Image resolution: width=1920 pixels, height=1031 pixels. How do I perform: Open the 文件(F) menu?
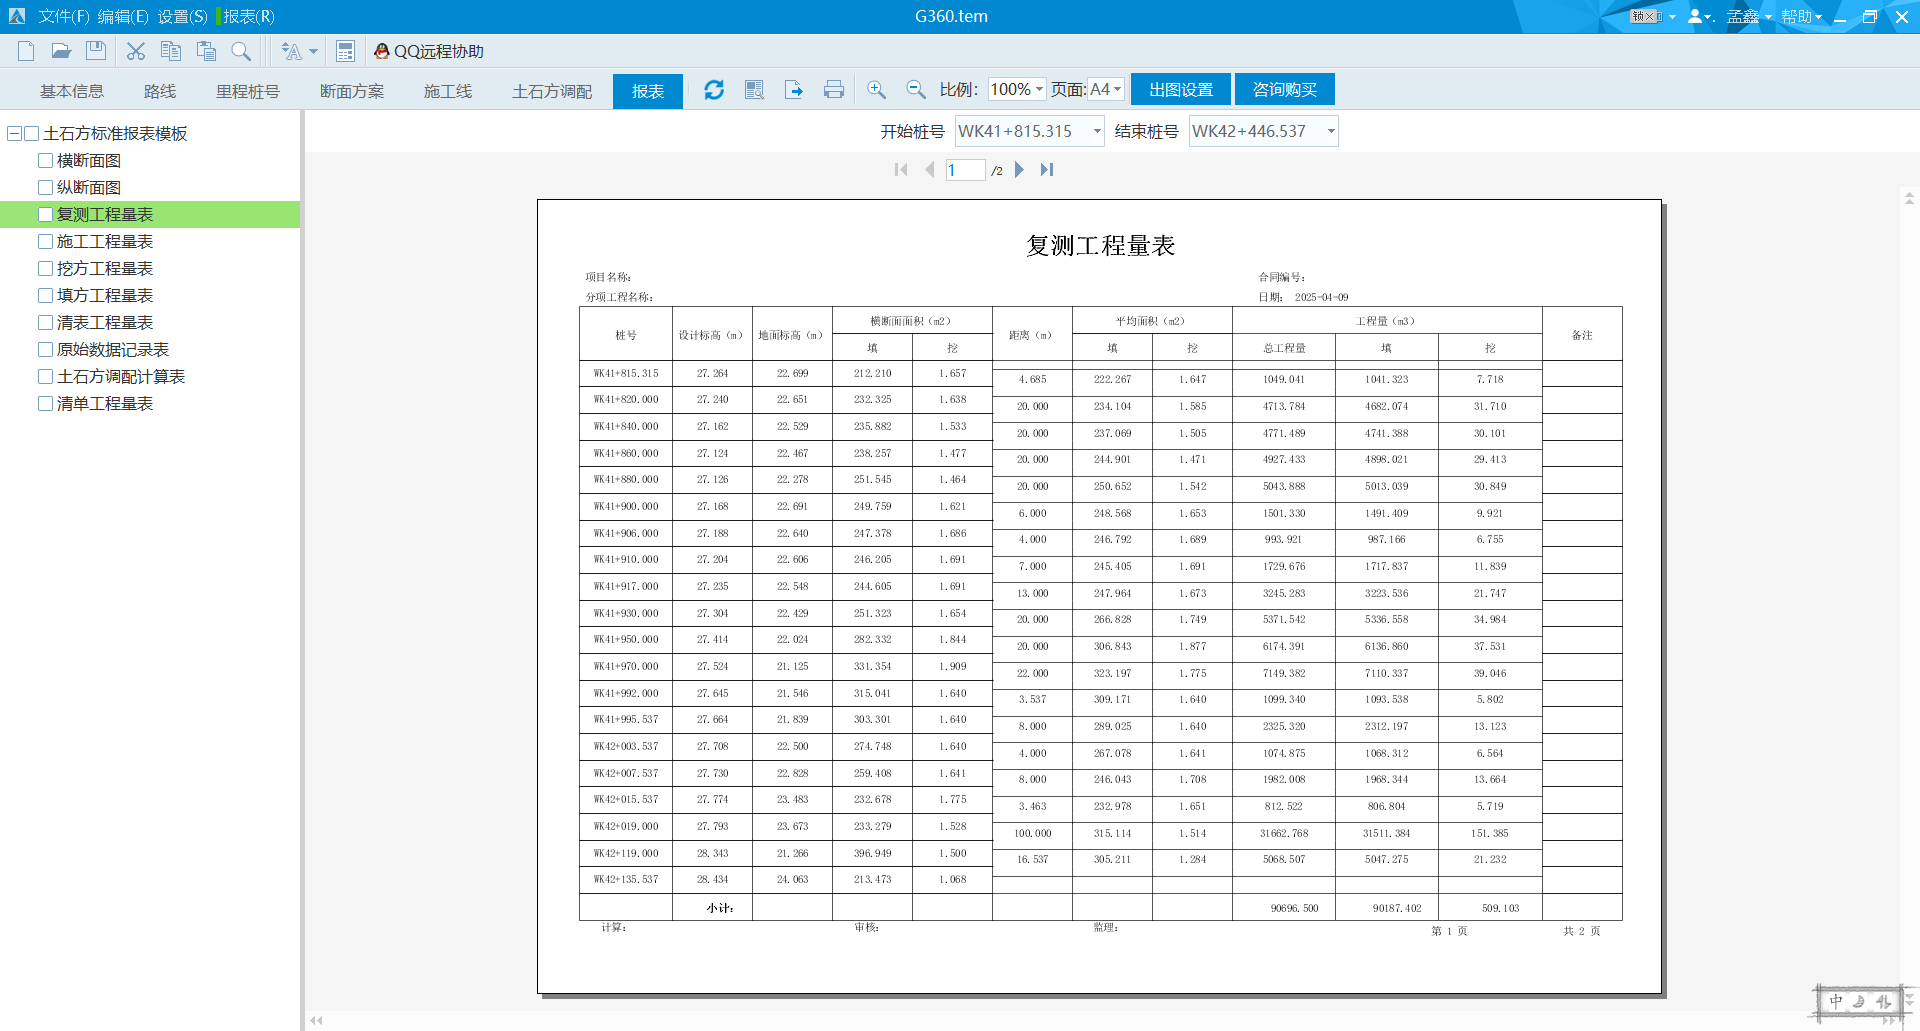pyautogui.click(x=64, y=16)
